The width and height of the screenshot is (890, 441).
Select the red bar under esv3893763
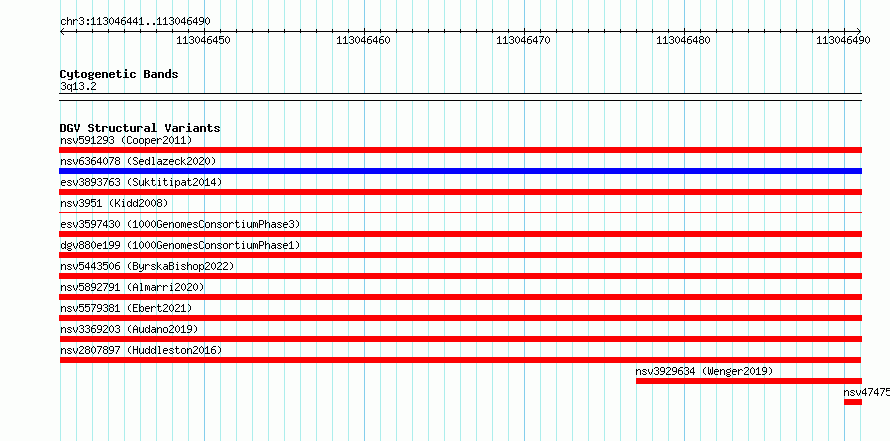tap(460, 192)
